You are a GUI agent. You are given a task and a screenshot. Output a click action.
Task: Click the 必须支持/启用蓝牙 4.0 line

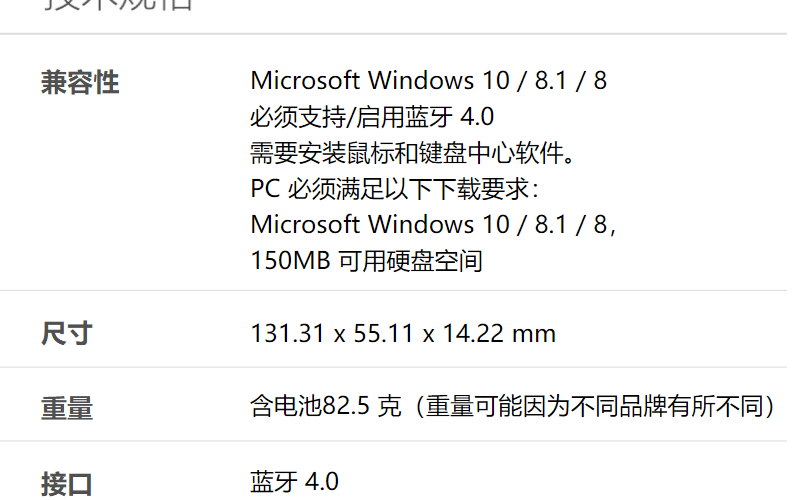tap(372, 116)
